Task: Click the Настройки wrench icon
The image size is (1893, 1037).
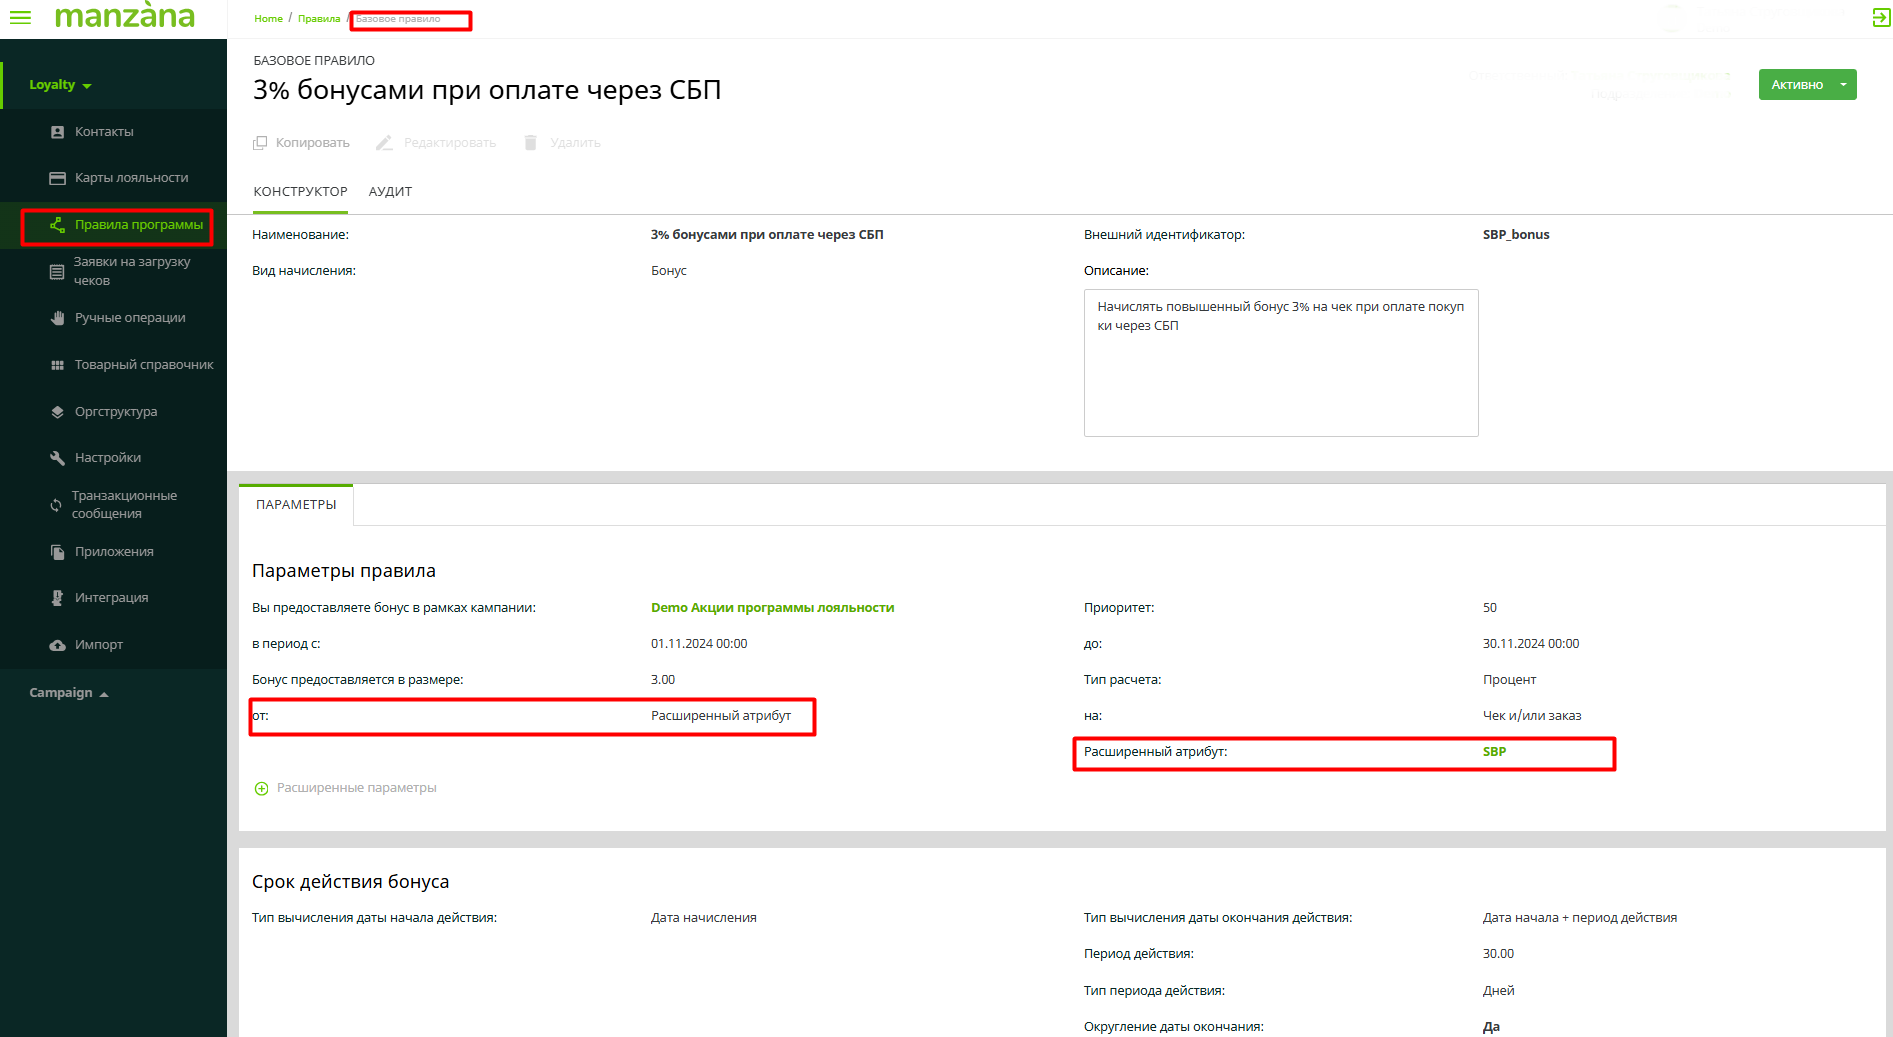Action: [x=57, y=458]
